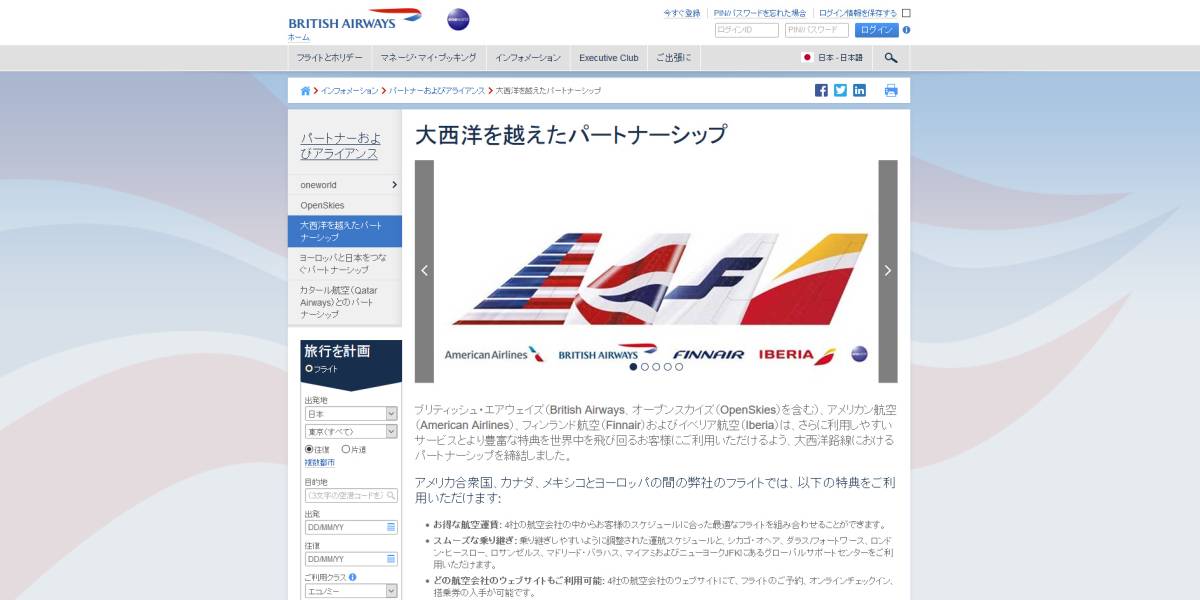
Task: Select the first carousel dot
Action: pyautogui.click(x=633, y=367)
